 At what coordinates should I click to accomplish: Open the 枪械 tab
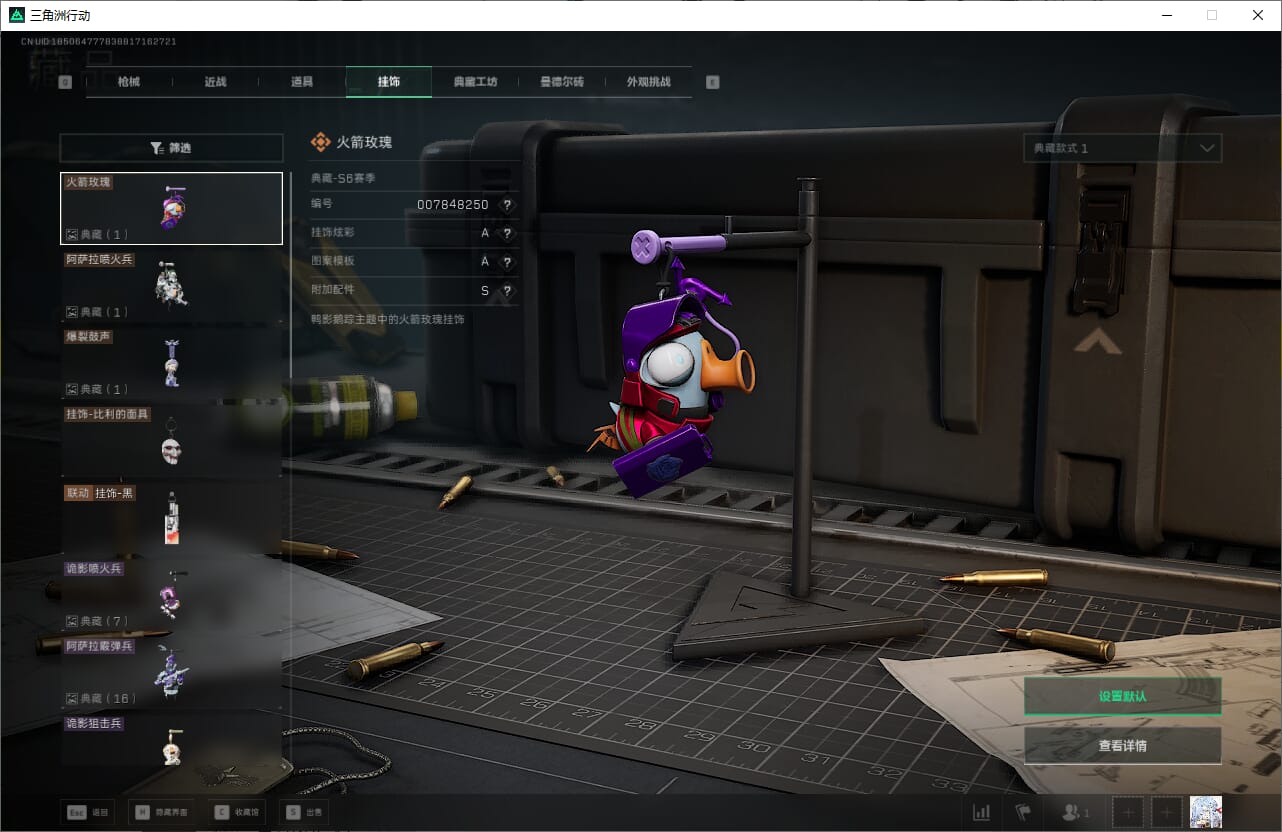click(x=129, y=82)
